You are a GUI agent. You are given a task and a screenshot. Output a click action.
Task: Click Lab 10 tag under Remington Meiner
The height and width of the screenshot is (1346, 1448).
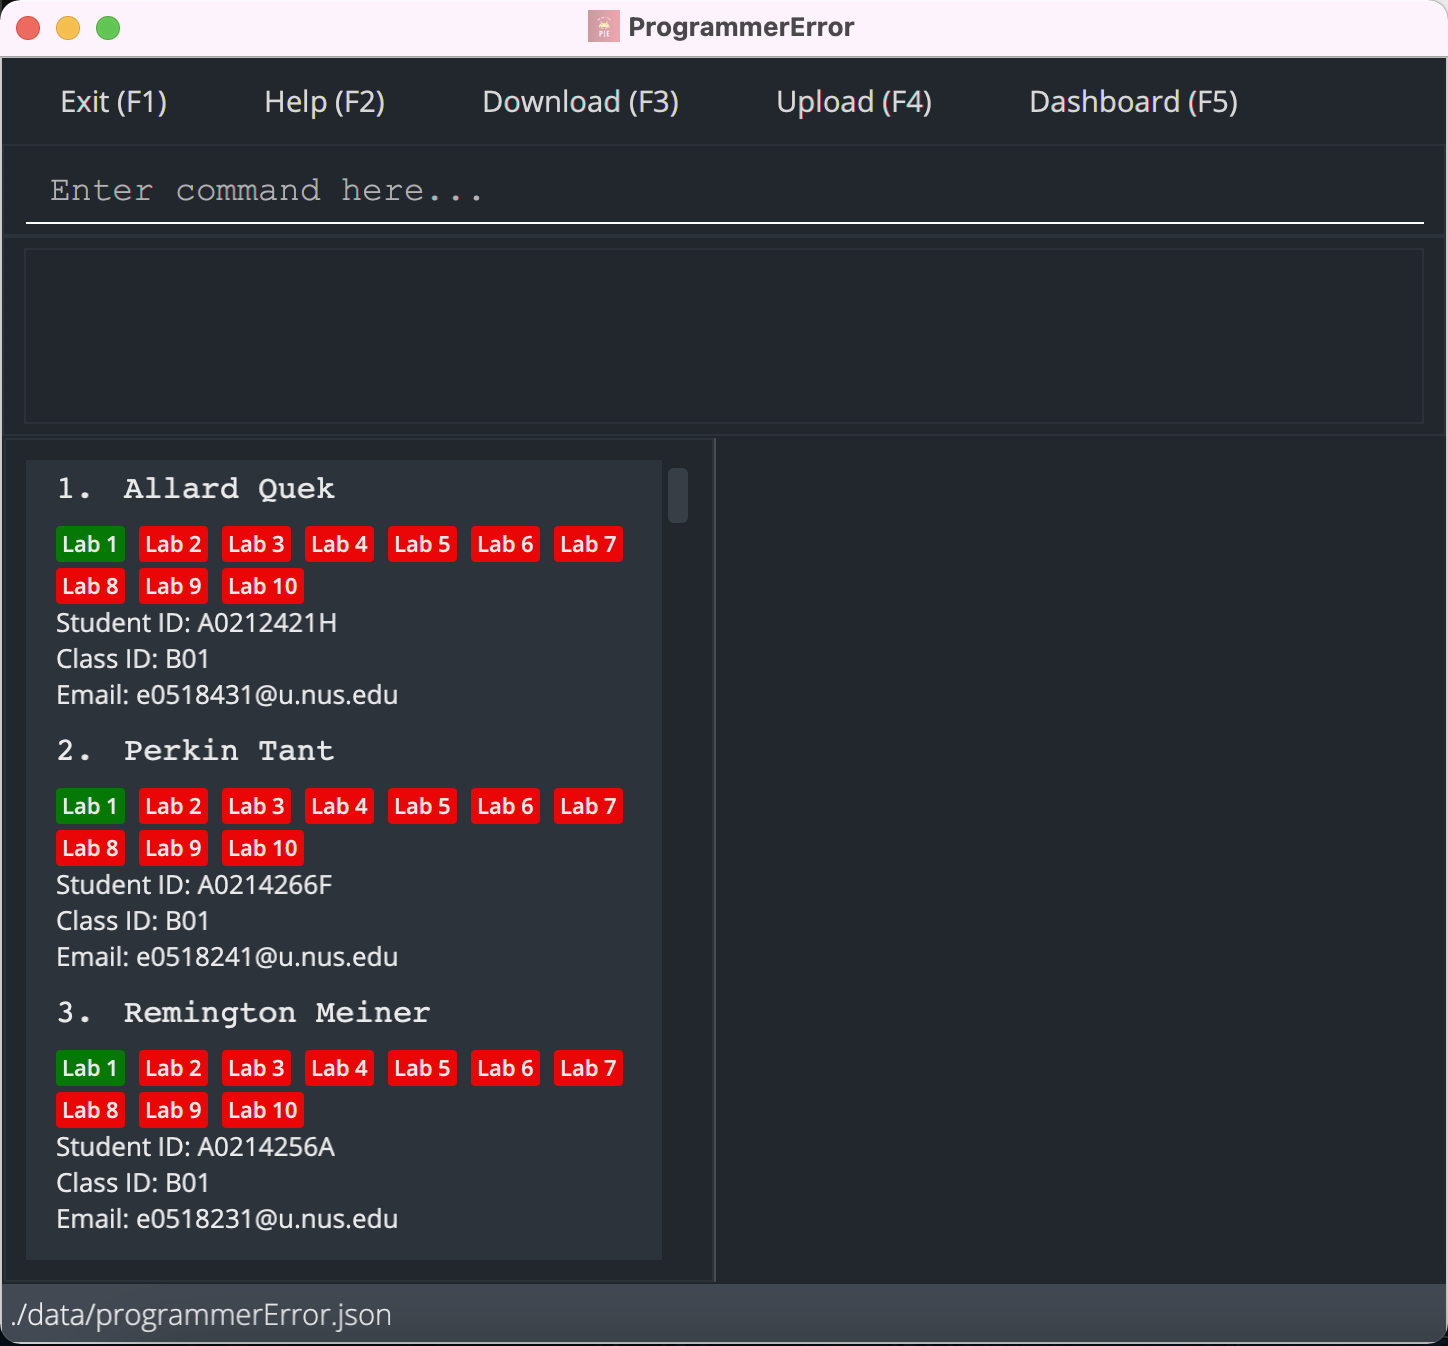click(x=262, y=1110)
